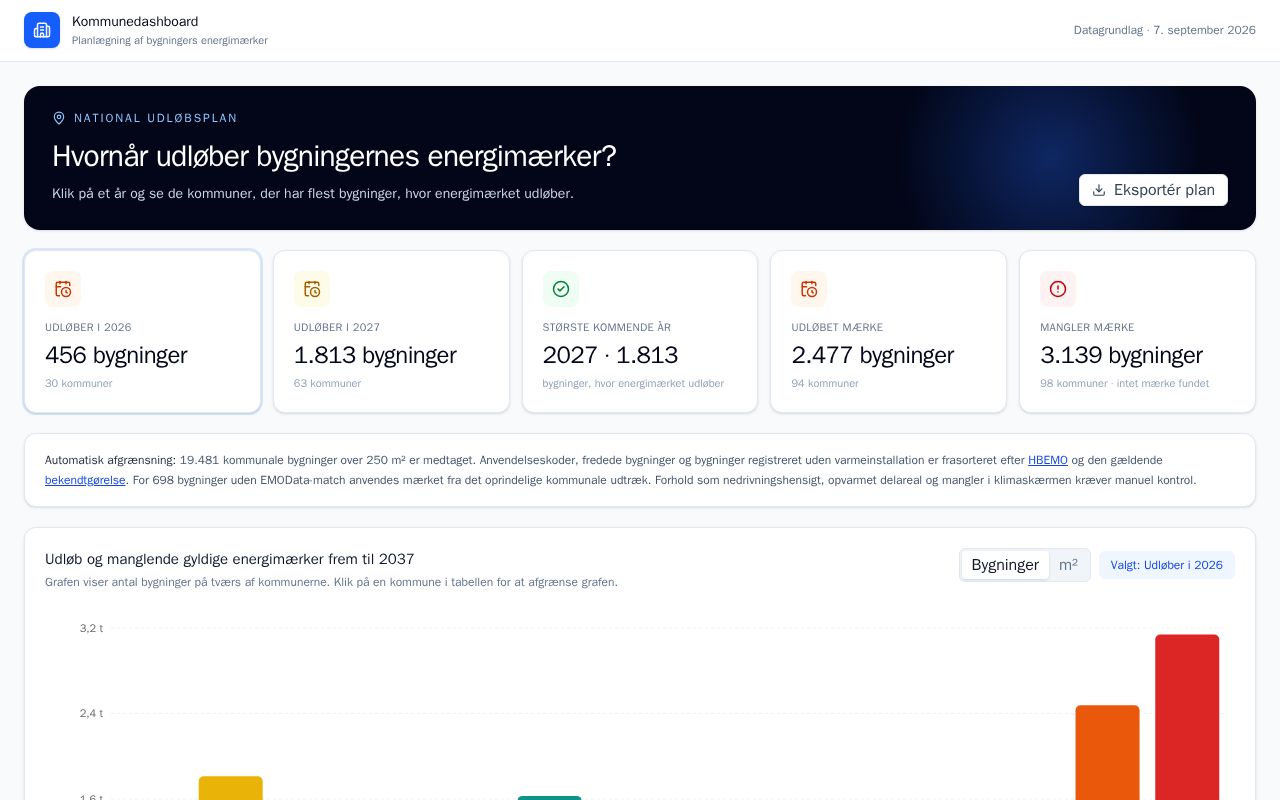The width and height of the screenshot is (1280, 800).
Task: Click the Valgt: Udløber i 2026 chip
Action: [x=1167, y=565]
